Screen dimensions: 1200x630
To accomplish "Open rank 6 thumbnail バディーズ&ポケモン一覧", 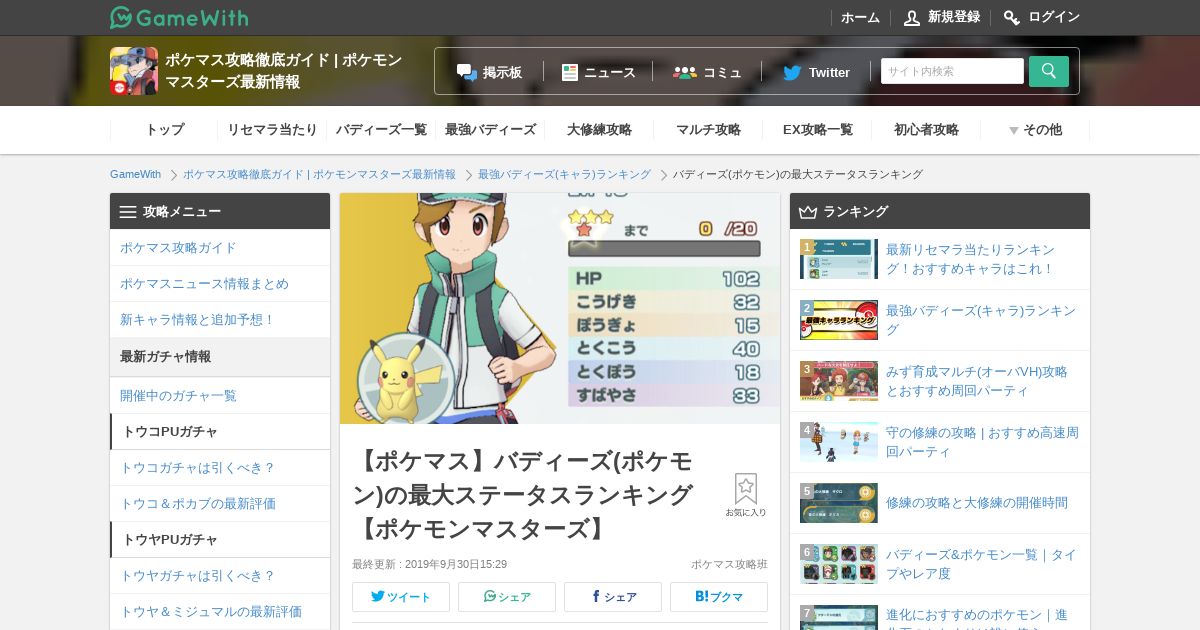I will point(839,564).
